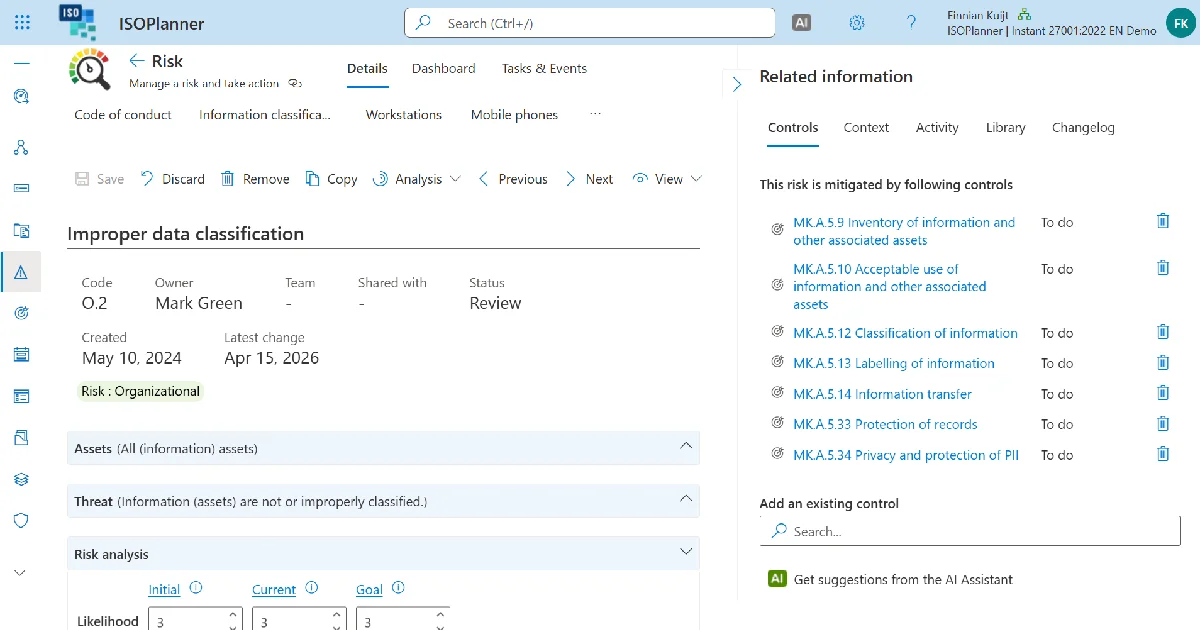Viewport: 1200px width, 630px height.
Task: Open the Analysis dropdown menu
Action: tap(416, 179)
